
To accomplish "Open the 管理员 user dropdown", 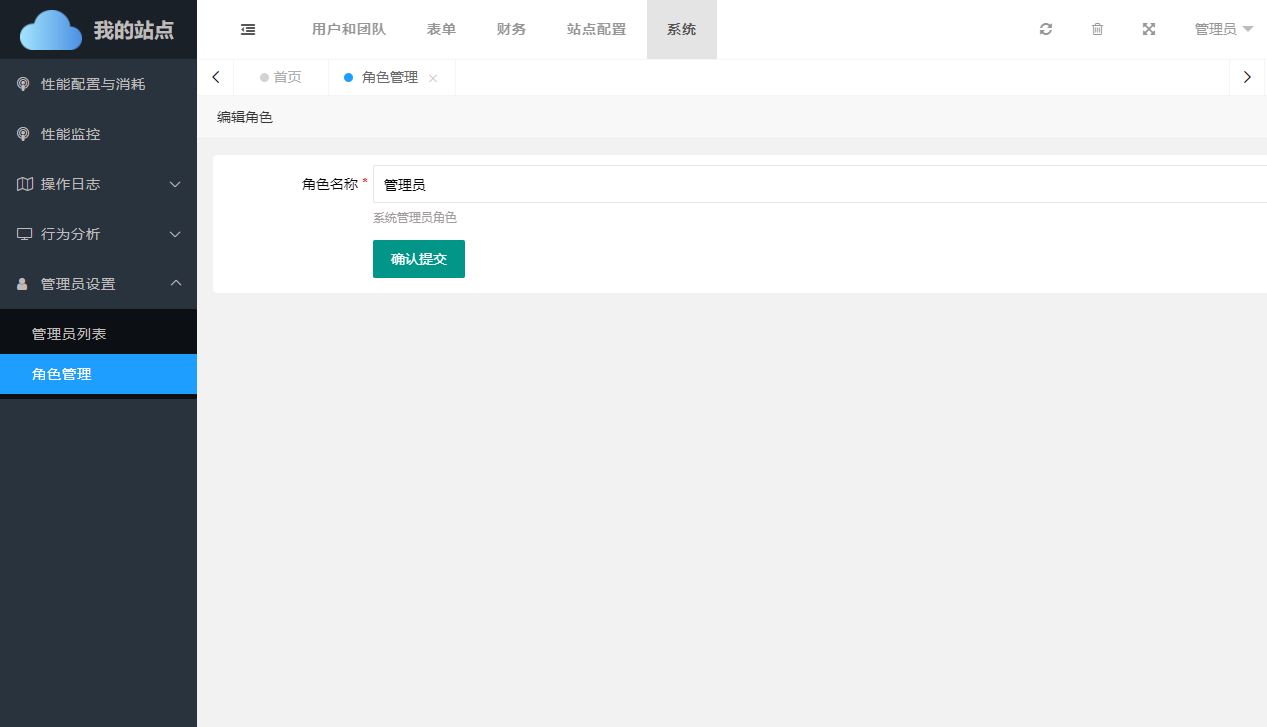I will click(1223, 30).
